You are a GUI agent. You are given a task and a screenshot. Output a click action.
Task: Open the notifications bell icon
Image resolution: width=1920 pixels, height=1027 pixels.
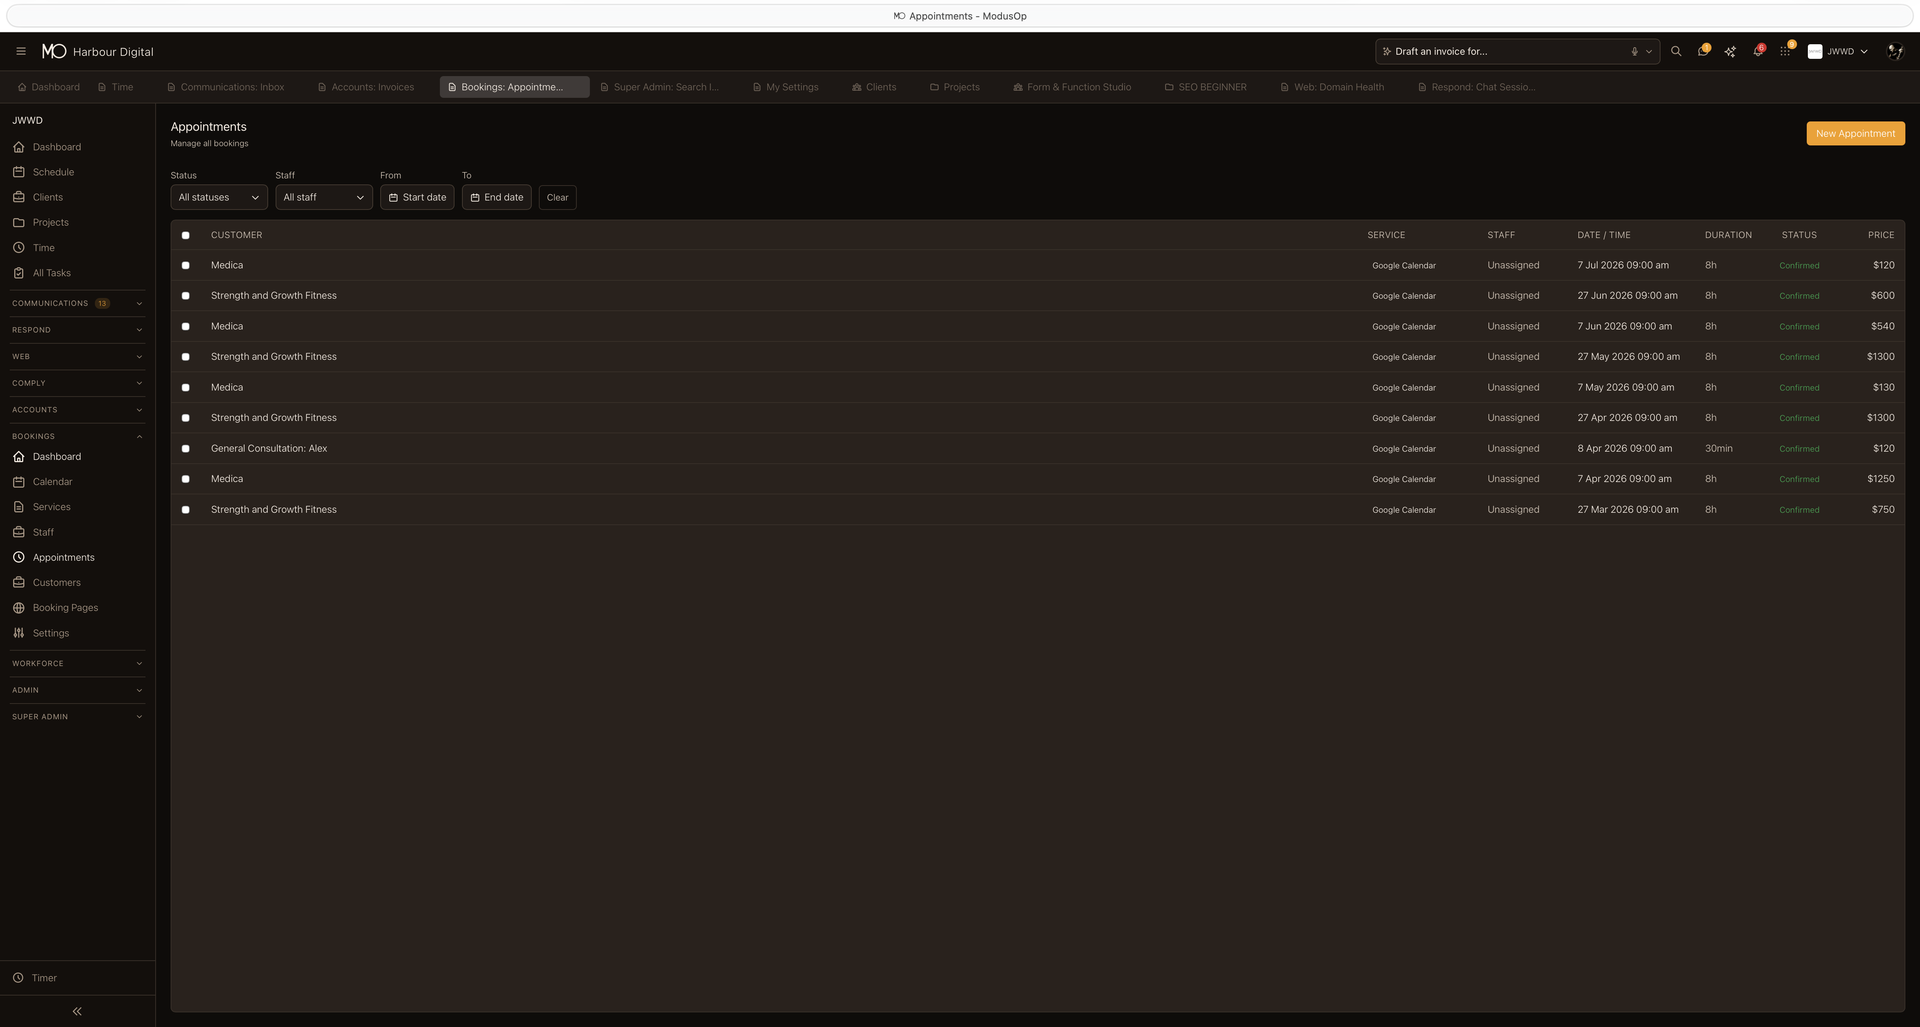point(1757,51)
